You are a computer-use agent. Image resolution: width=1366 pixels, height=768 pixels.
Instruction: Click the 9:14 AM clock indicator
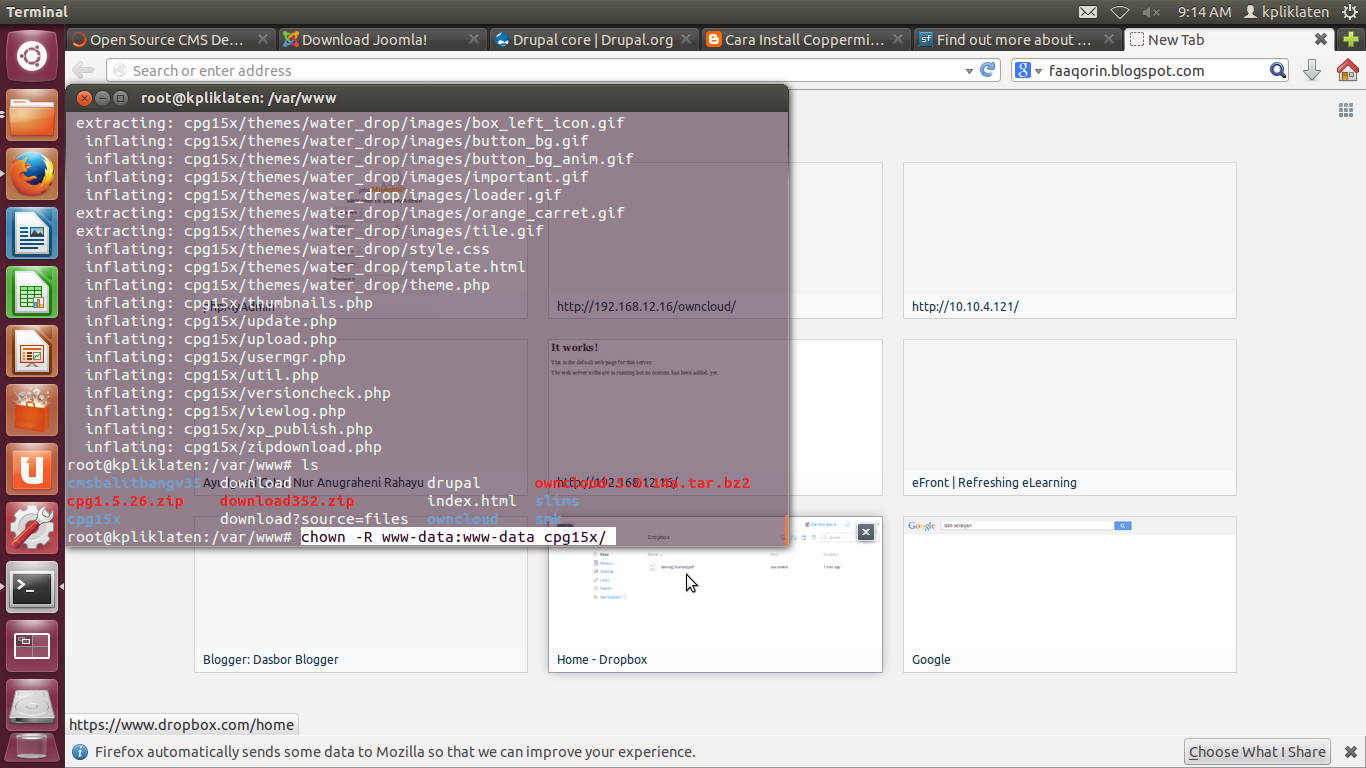[1204, 12]
